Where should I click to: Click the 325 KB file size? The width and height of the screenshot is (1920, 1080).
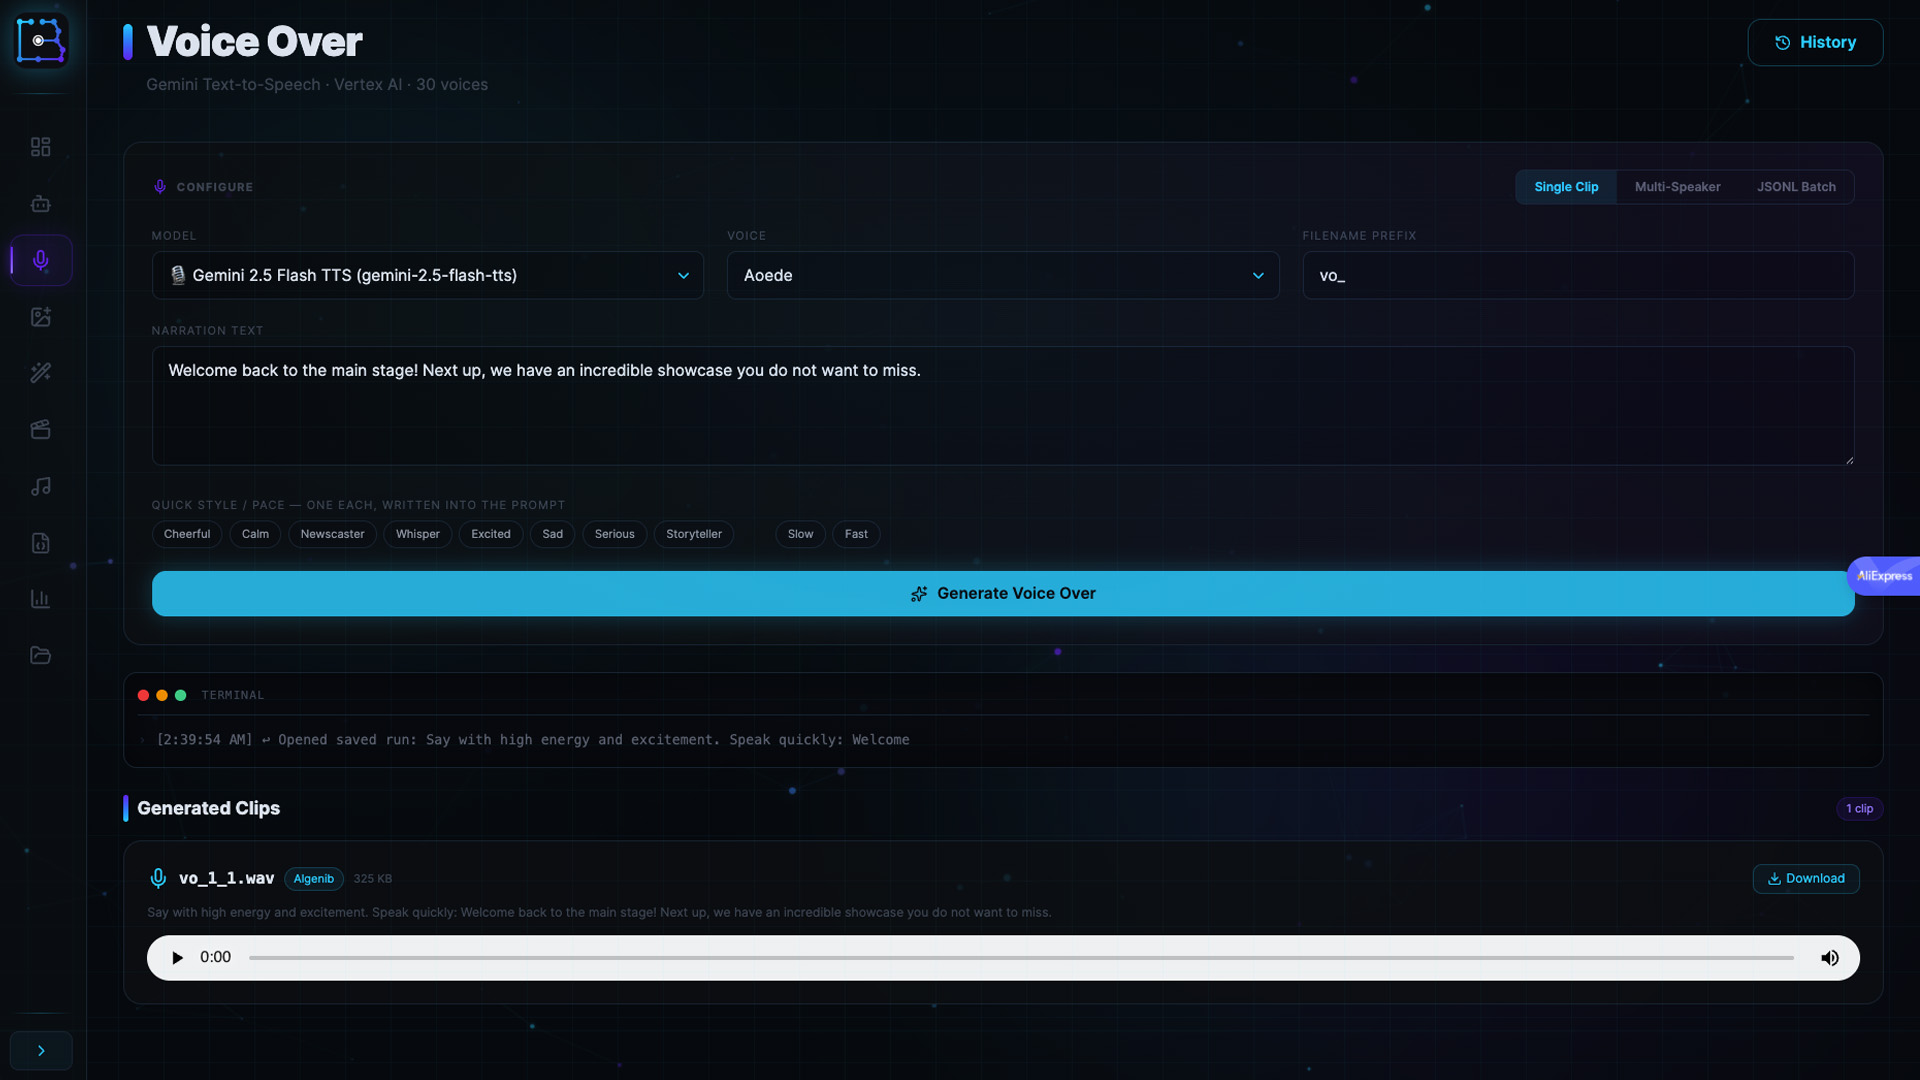[373, 879]
